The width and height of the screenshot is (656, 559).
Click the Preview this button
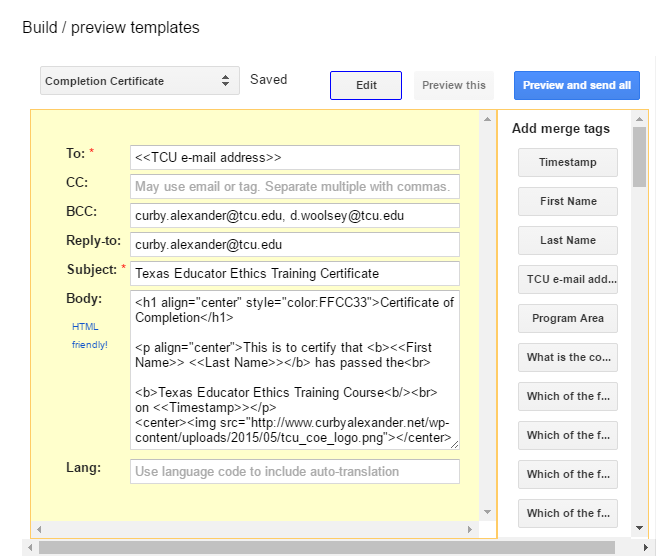coord(454,85)
